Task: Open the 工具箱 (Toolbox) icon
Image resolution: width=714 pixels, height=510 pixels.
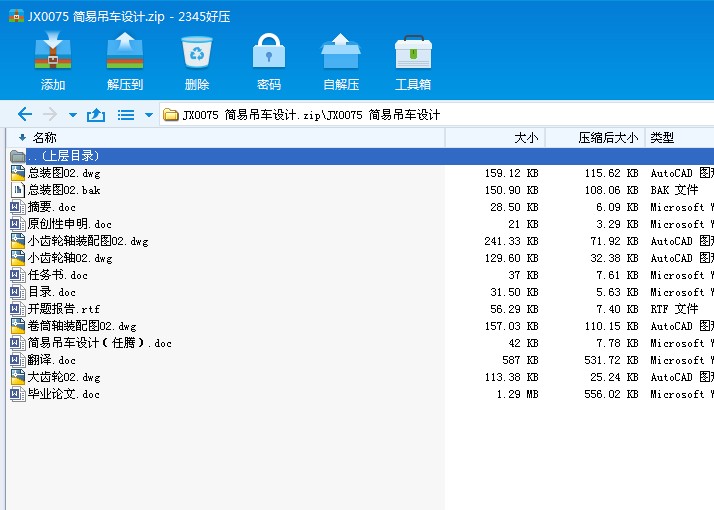Action: coord(413,52)
